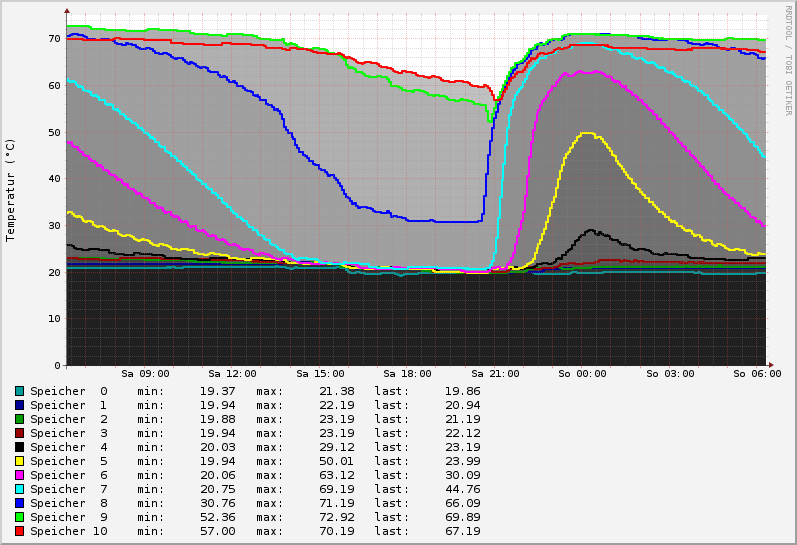Select the blue Speicher 8 legend swatch
The image size is (797, 545).
tap(19, 503)
